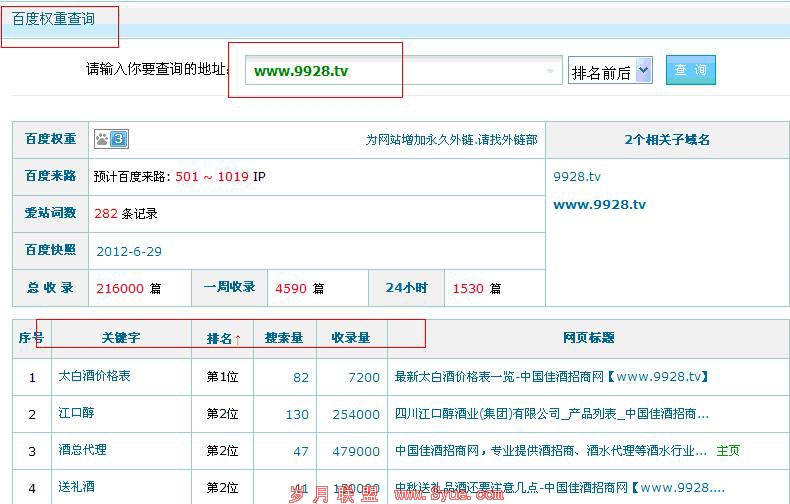Open the page title 四川江口醇酒业(集团)有限公司

(x=552, y=414)
